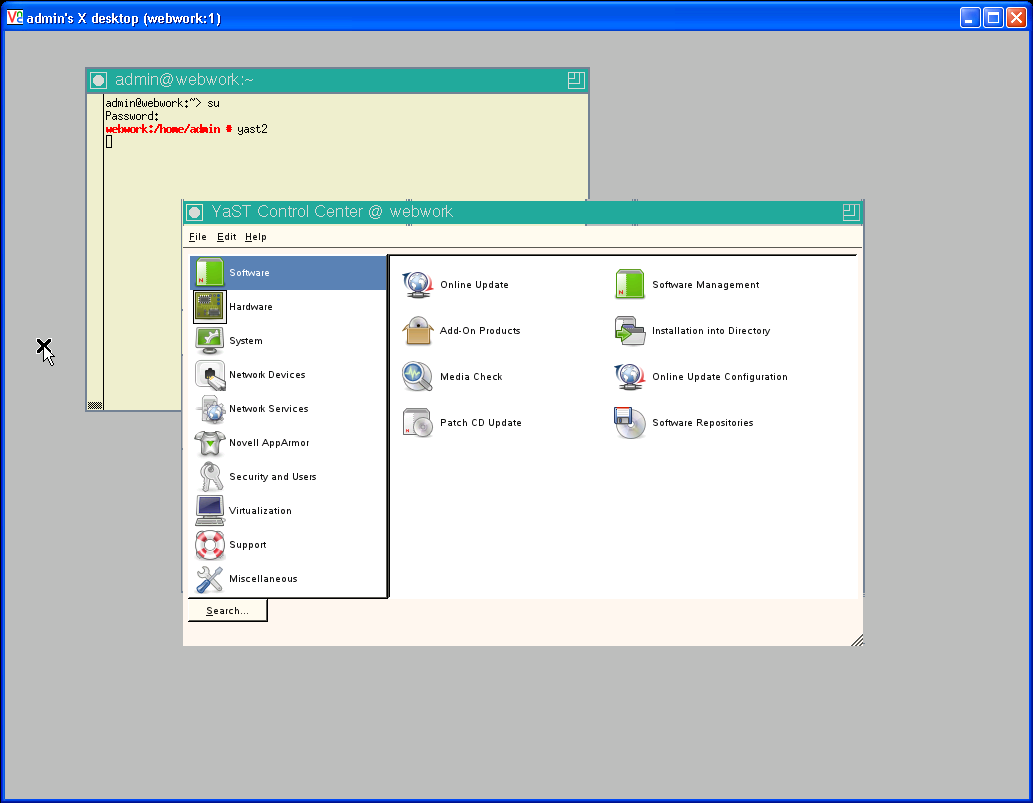Viewport: 1033px width, 803px height.
Task: Click the Media Check text label
Action: point(471,377)
